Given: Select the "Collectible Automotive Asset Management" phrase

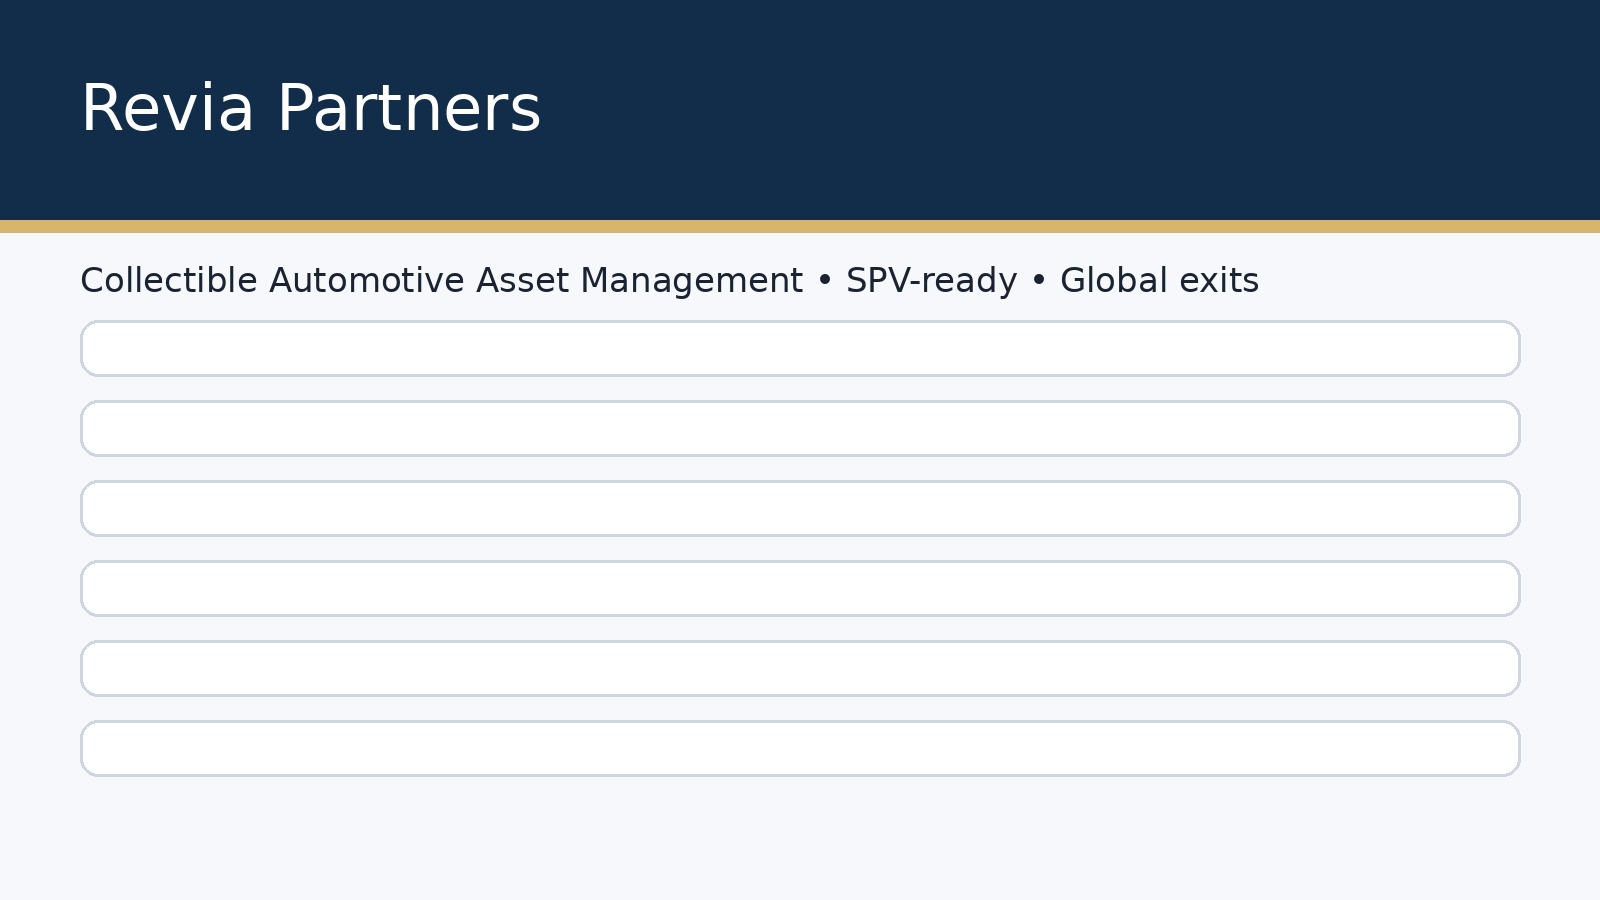Looking at the screenshot, I should click(441, 281).
